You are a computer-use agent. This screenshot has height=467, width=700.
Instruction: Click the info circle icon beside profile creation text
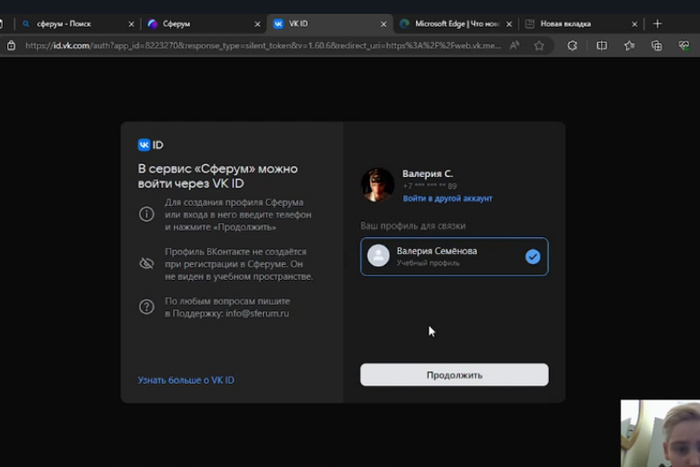tap(147, 214)
